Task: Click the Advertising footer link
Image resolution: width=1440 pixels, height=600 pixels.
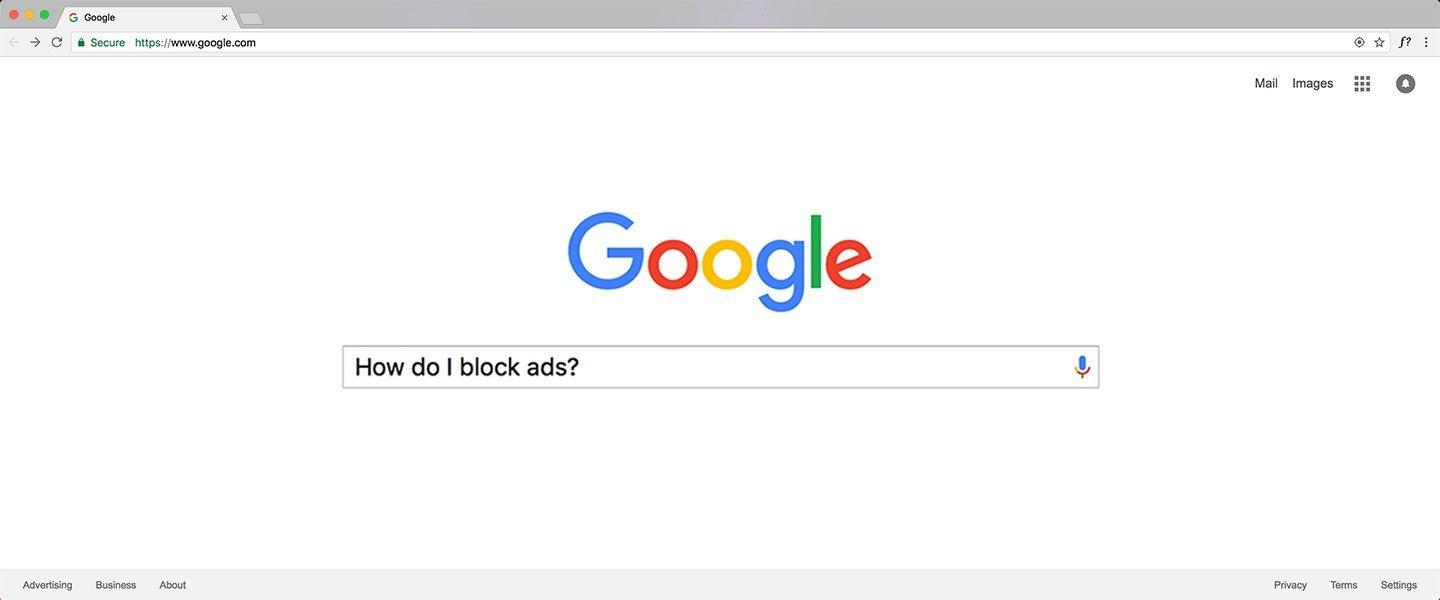Action: [48, 585]
